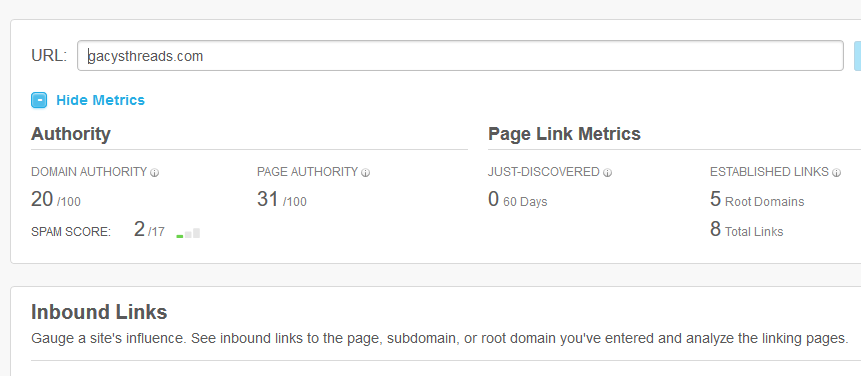
Task: Click the Authority section heading
Action: (71, 134)
